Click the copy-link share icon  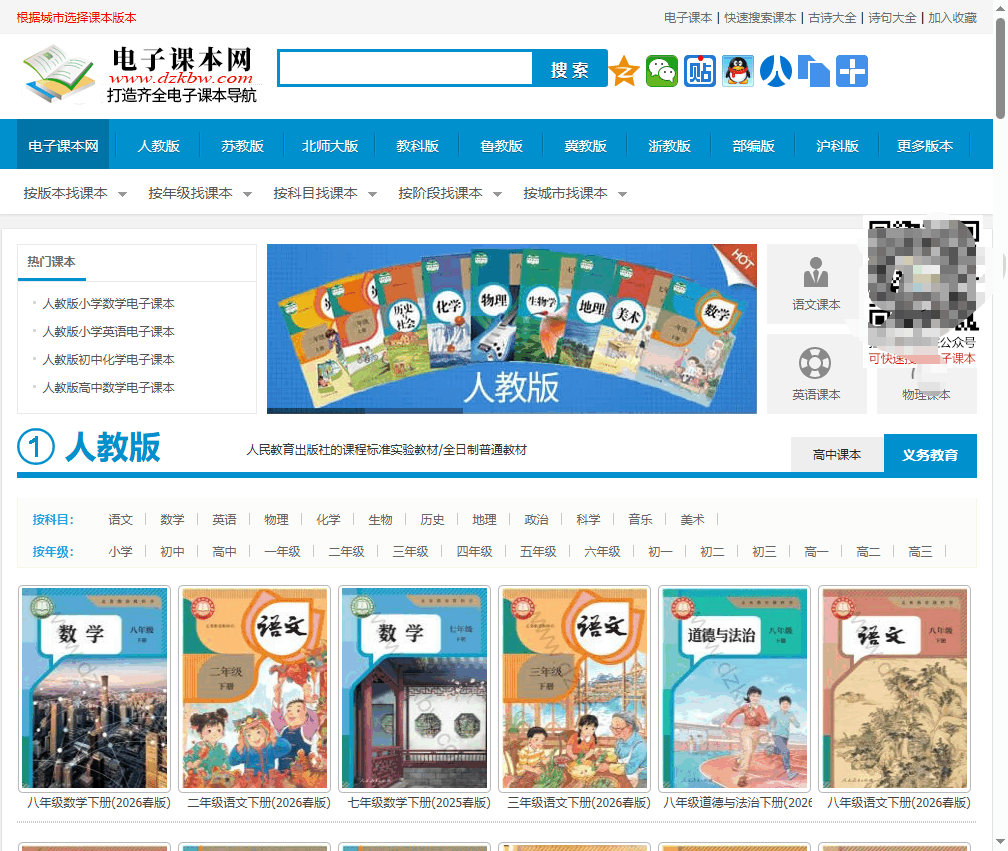click(815, 71)
